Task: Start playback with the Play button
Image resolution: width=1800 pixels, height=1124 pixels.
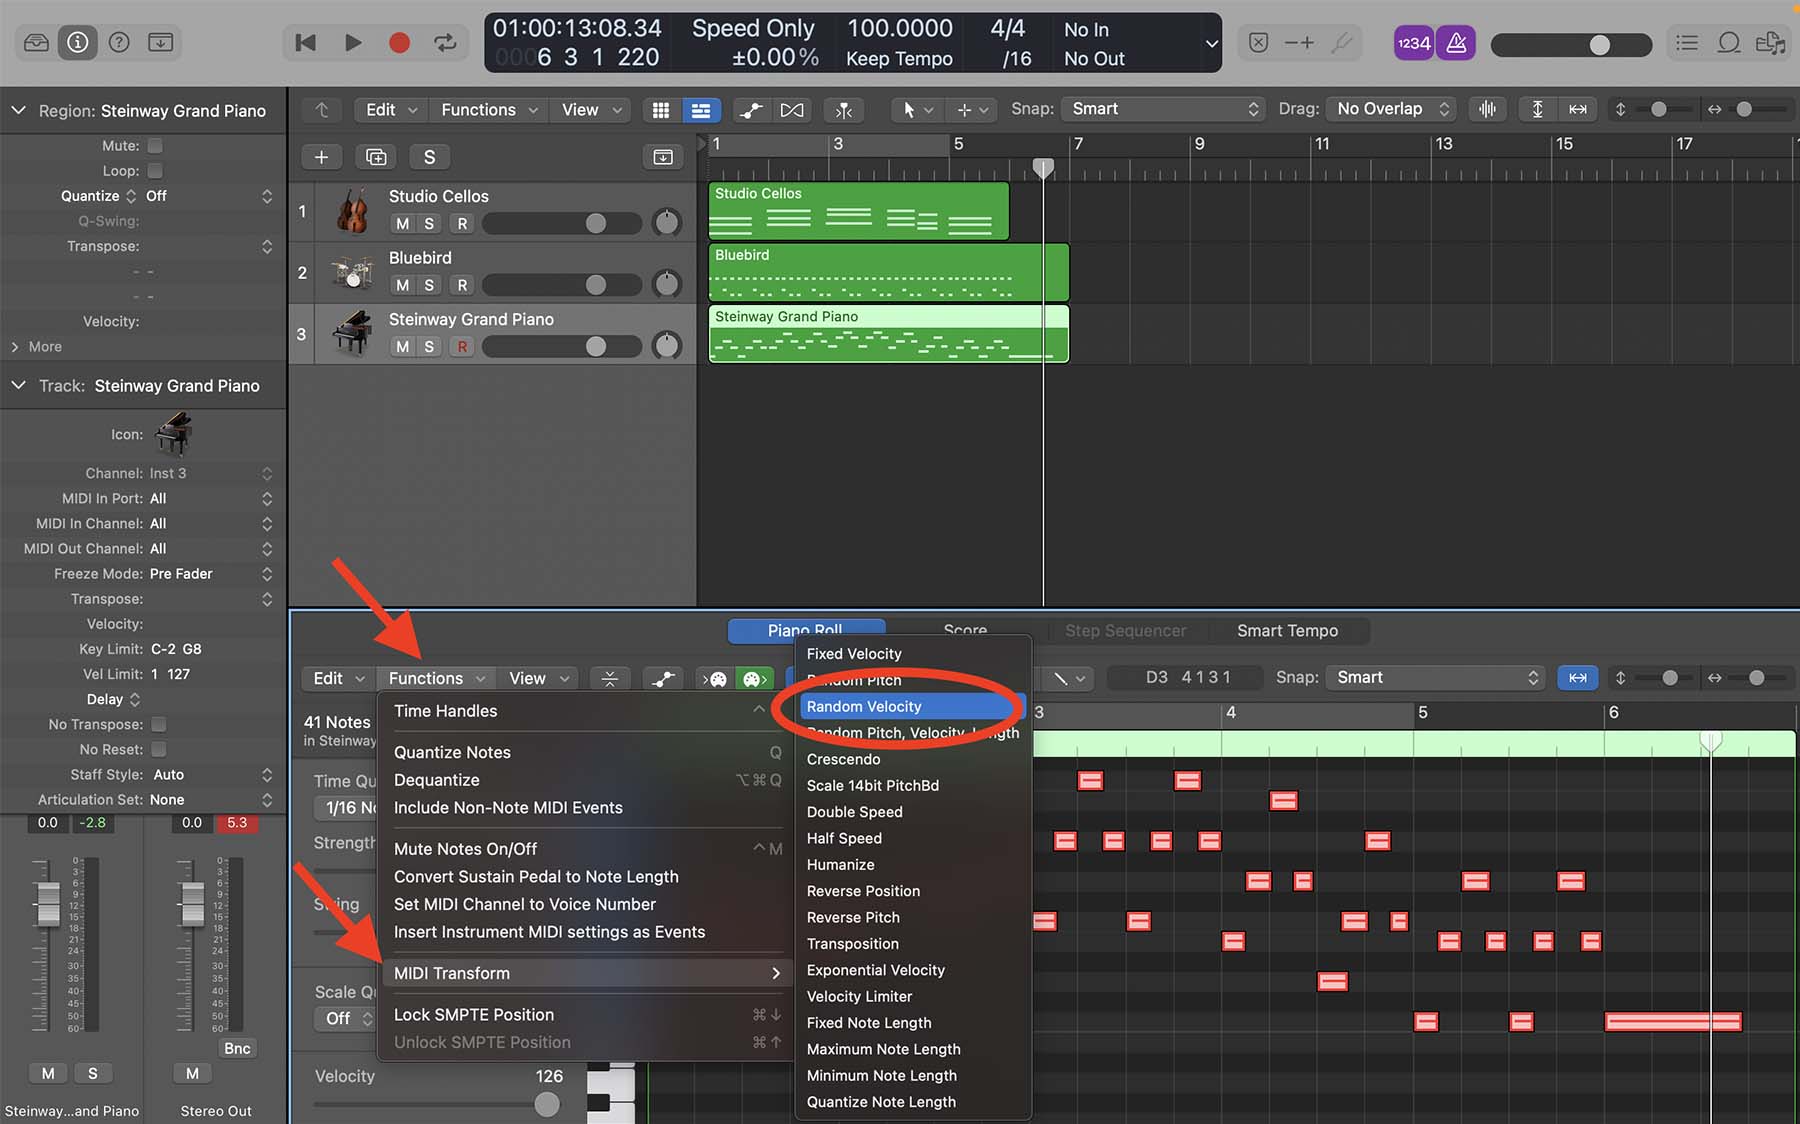Action: click(x=353, y=43)
